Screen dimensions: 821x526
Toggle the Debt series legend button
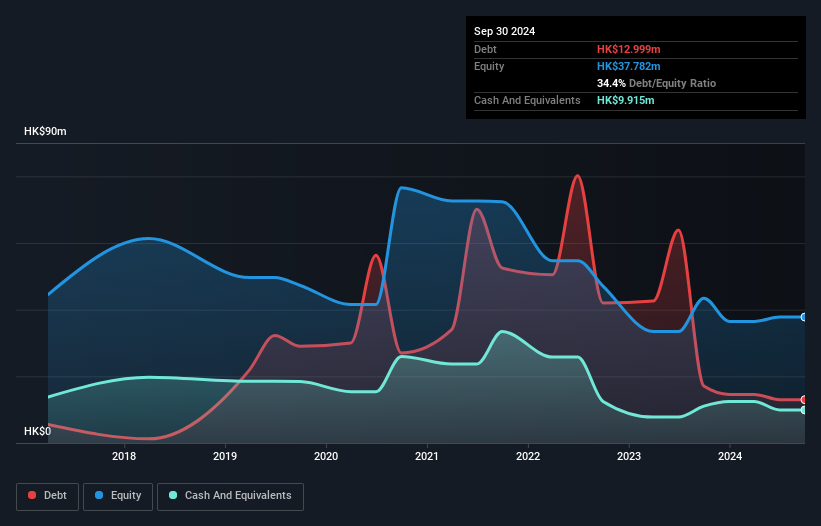(48, 496)
